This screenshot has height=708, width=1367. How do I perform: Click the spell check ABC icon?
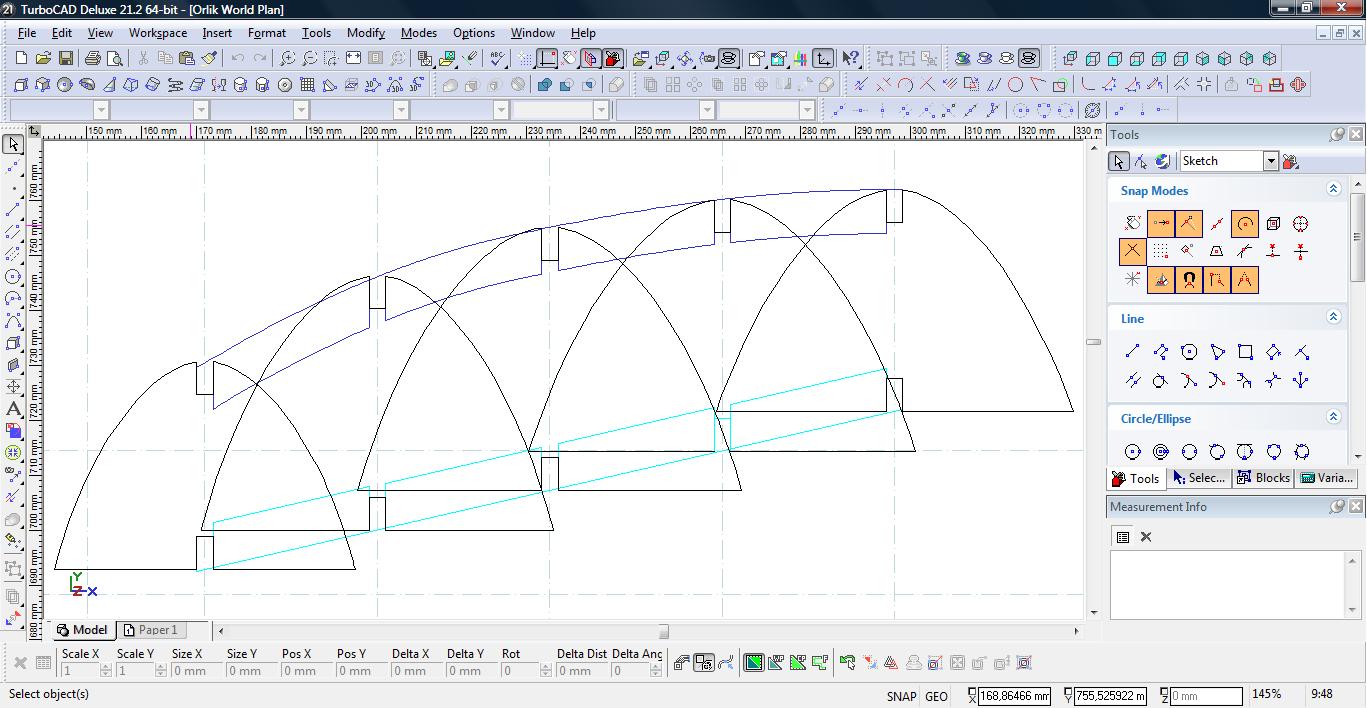coord(497,59)
